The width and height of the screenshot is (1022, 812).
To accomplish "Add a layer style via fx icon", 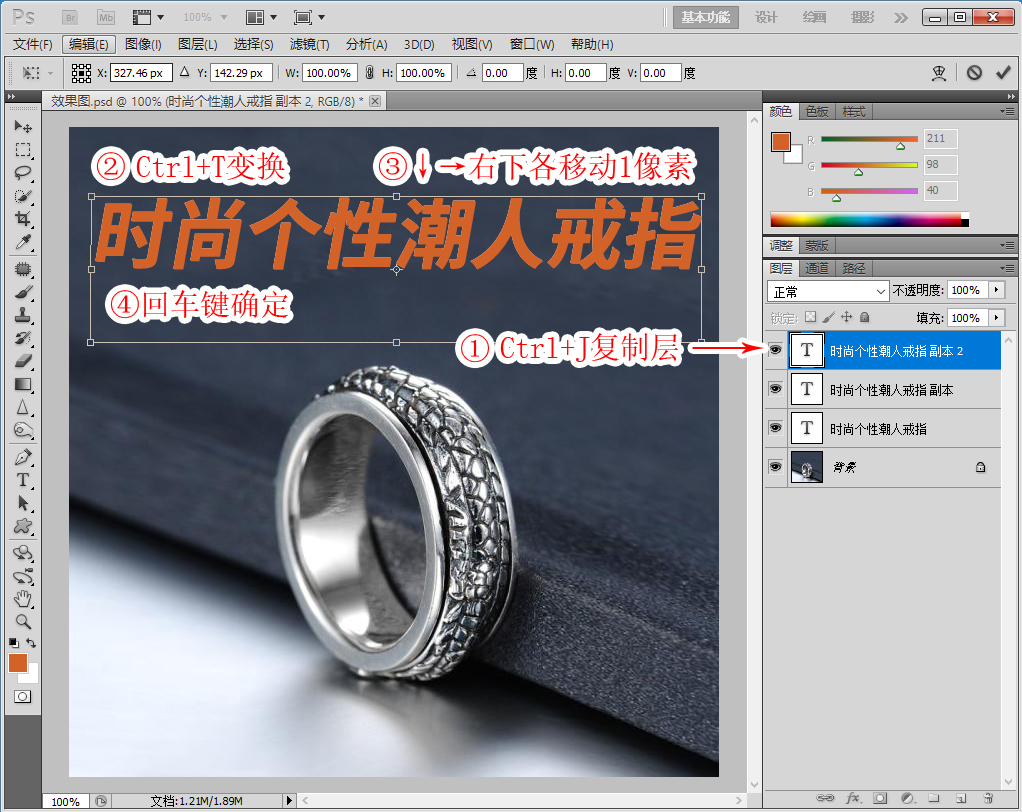I will pos(853,798).
